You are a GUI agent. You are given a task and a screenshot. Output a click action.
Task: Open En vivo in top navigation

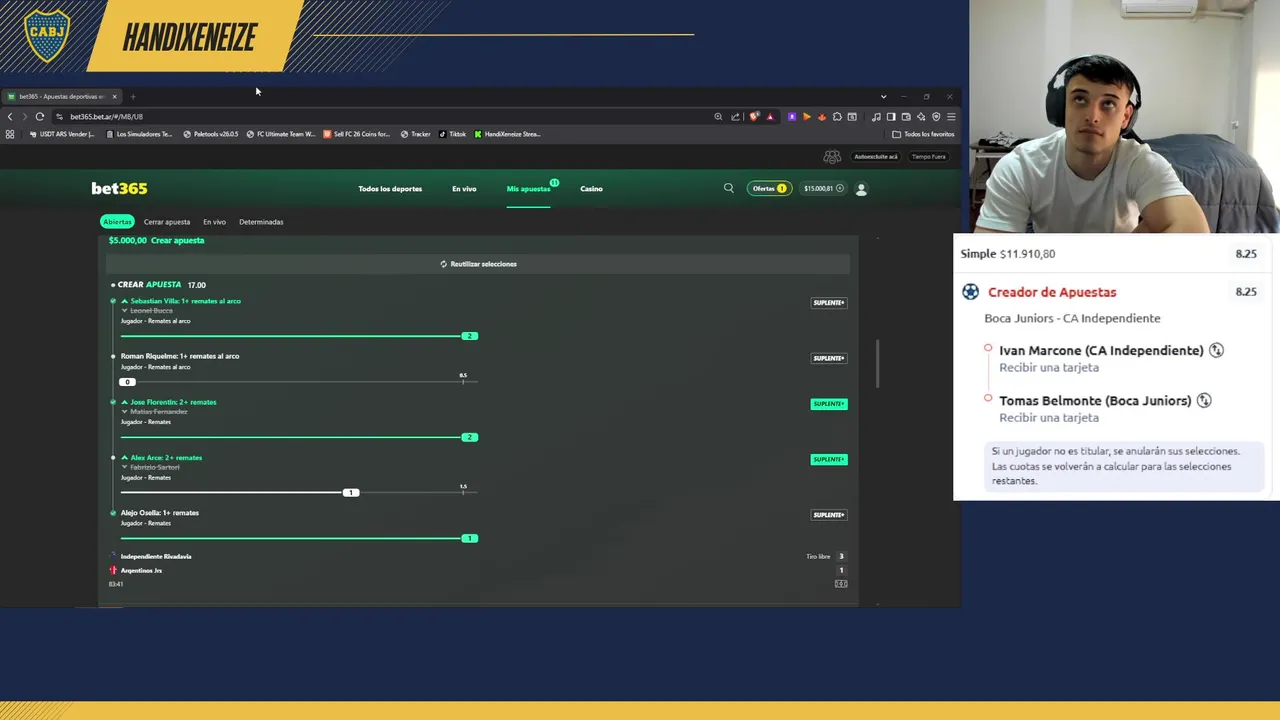tap(464, 189)
